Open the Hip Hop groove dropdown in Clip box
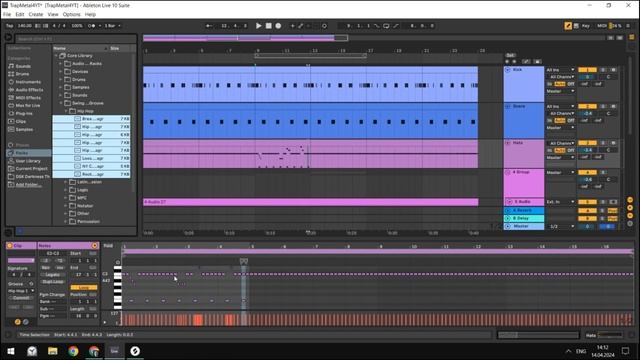The width and height of the screenshot is (640, 360). point(21,291)
